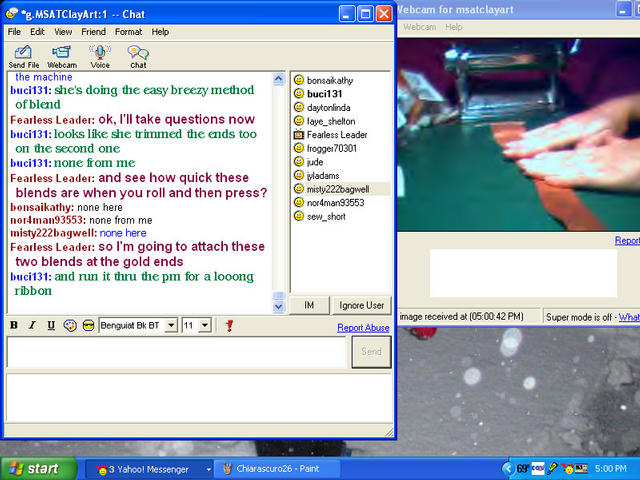Click the Send File toolbar icon
The image size is (640, 480).
click(x=23, y=57)
